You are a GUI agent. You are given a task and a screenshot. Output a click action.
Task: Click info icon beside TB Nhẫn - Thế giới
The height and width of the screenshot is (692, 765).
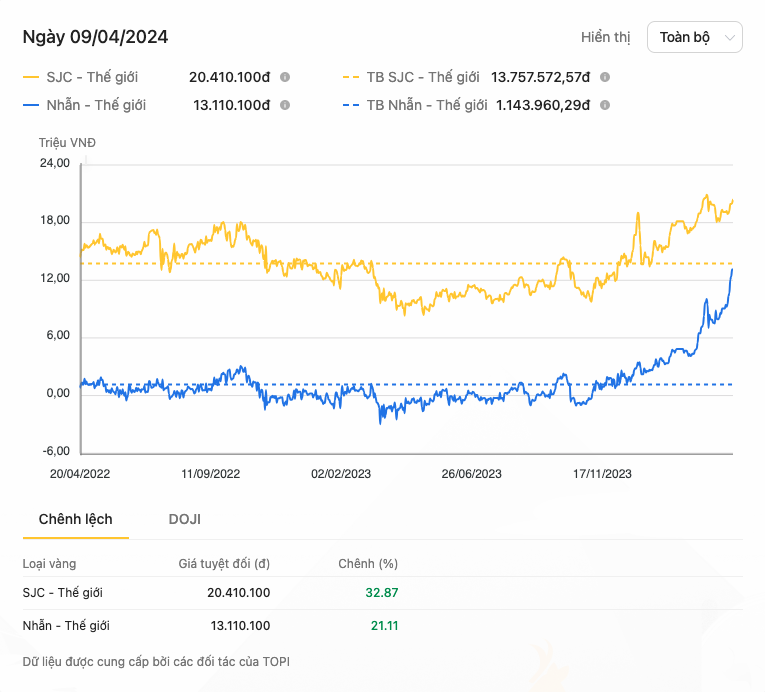pyautogui.click(x=605, y=105)
